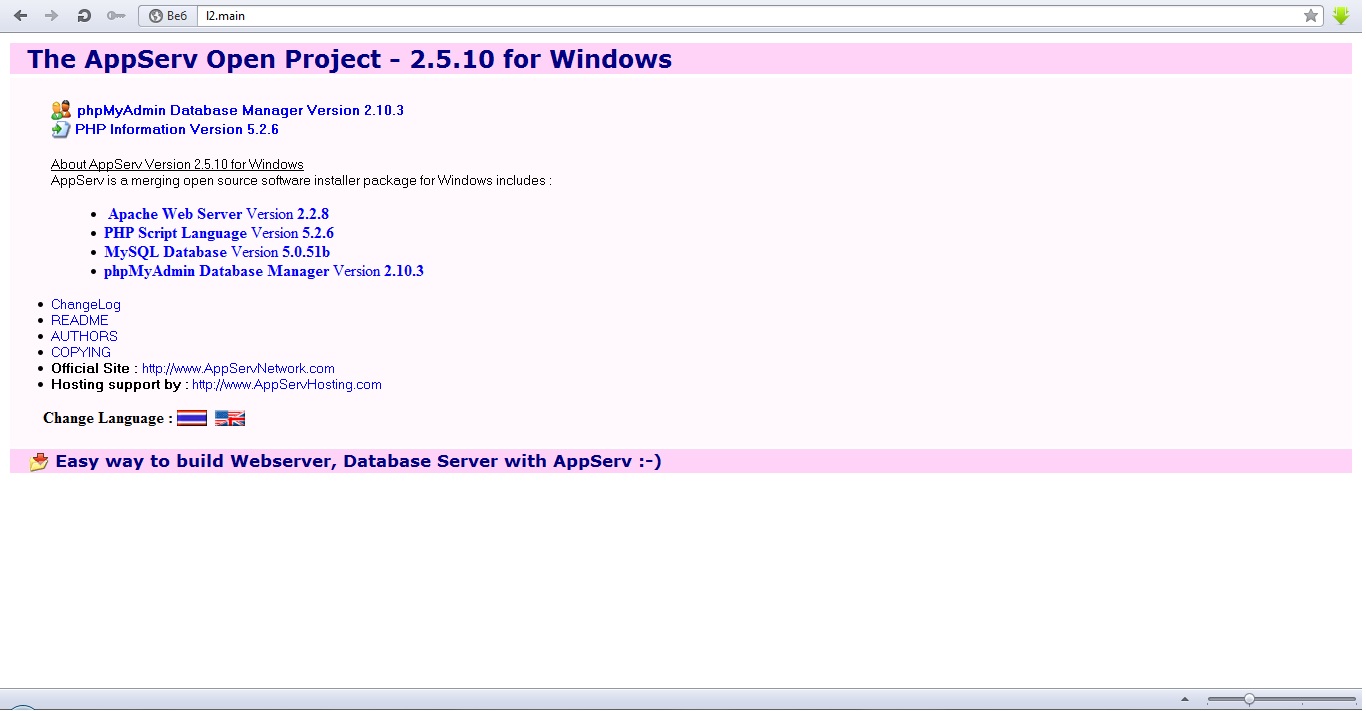Open the ChangeLog link

coord(86,304)
